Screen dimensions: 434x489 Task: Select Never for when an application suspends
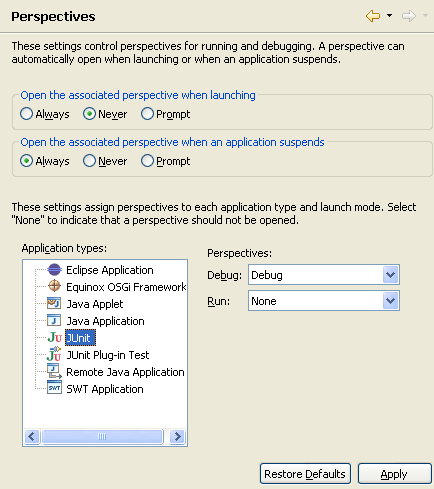(x=89, y=161)
